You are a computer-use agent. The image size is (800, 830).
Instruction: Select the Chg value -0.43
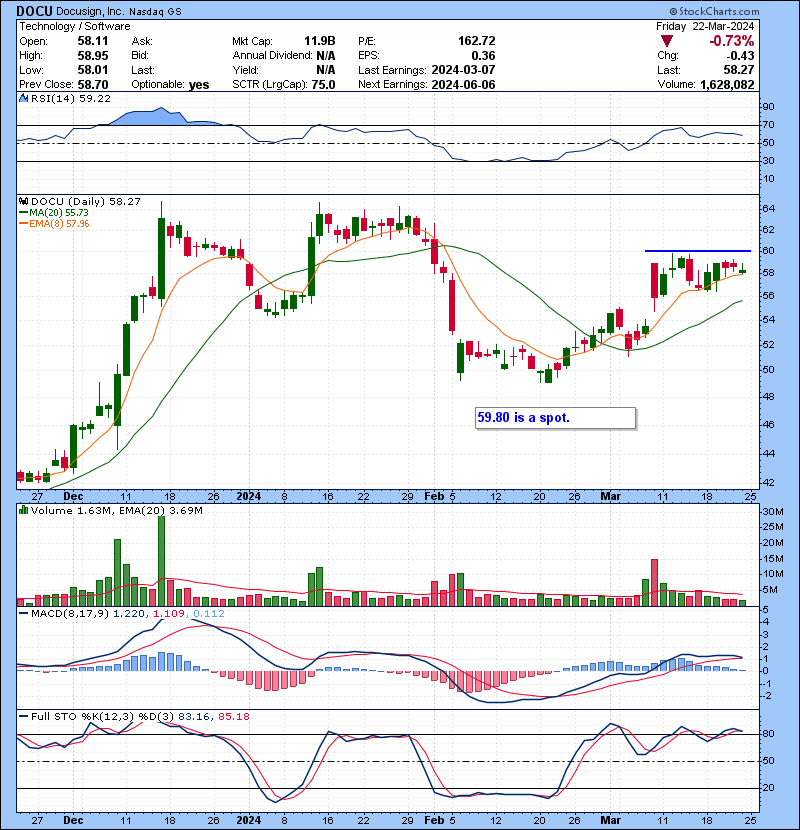point(740,56)
